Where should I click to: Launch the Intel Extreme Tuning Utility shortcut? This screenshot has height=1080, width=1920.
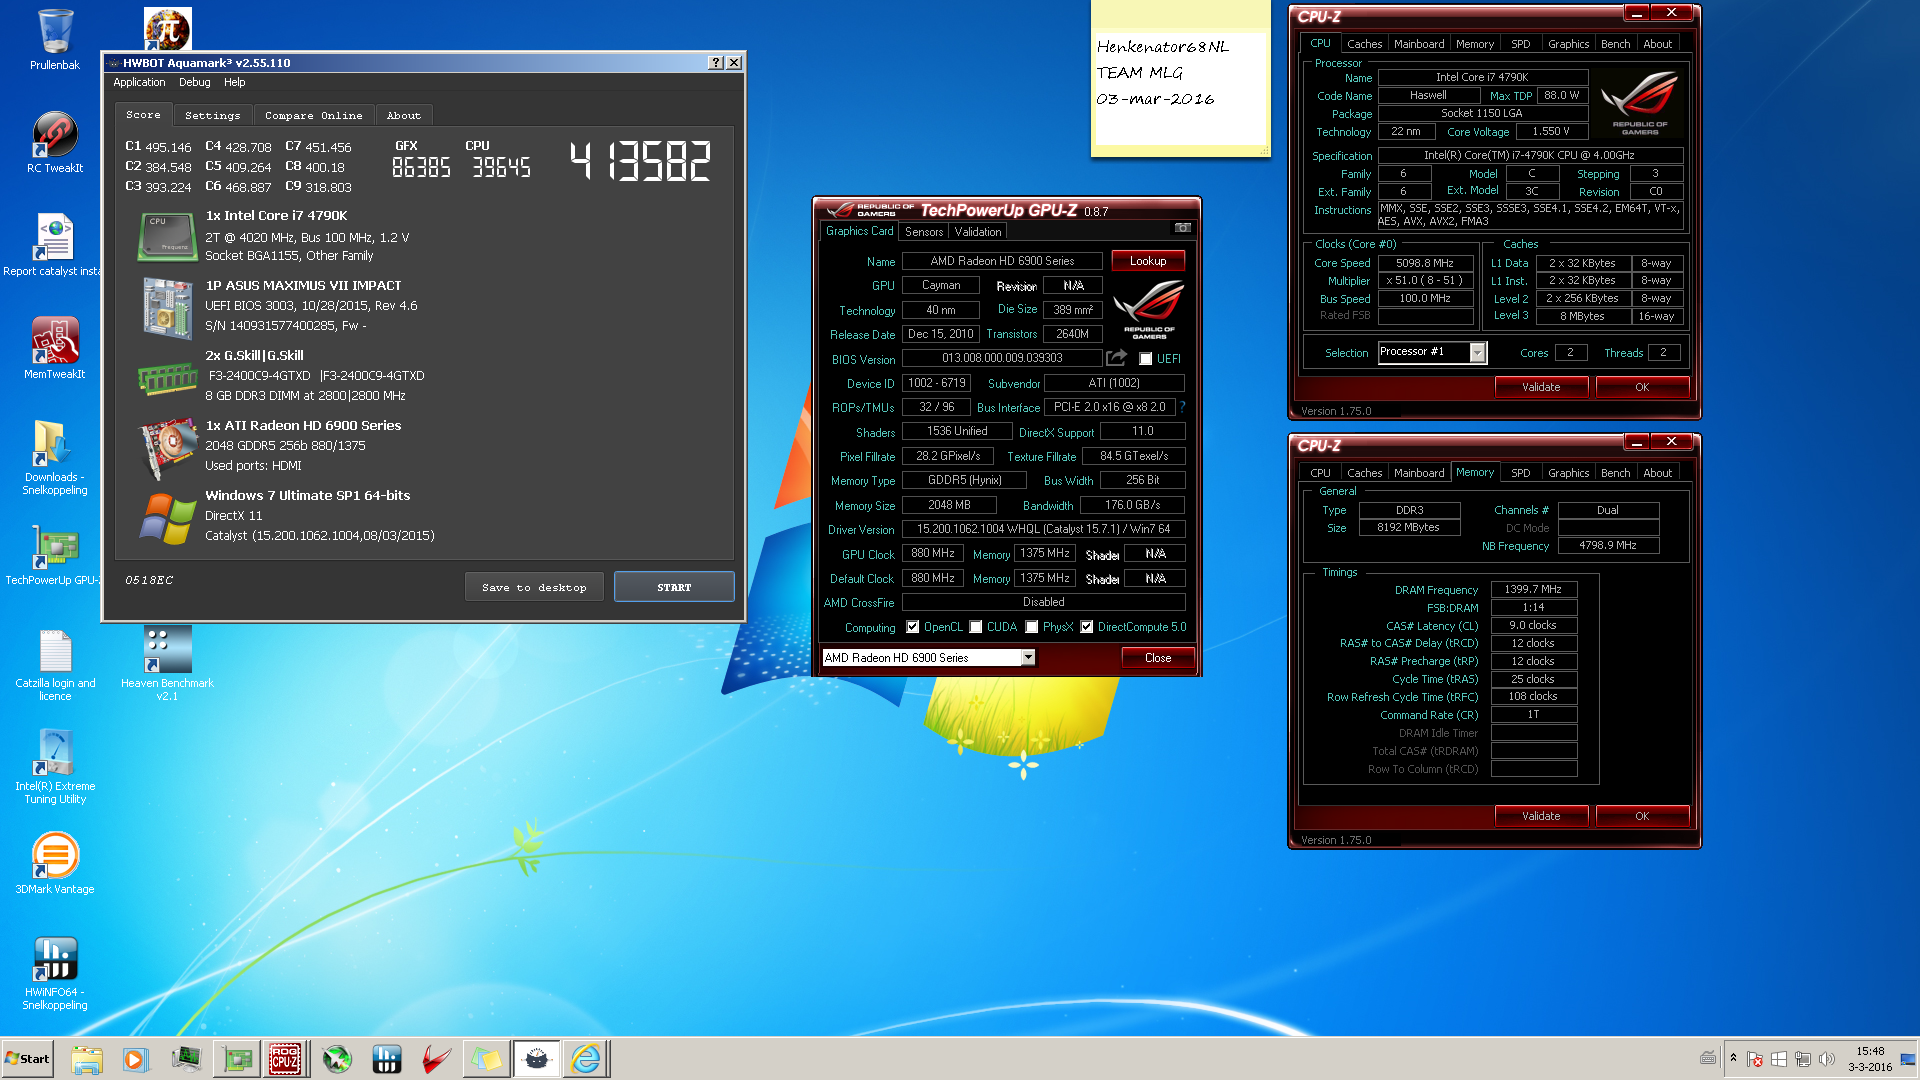click(55, 767)
